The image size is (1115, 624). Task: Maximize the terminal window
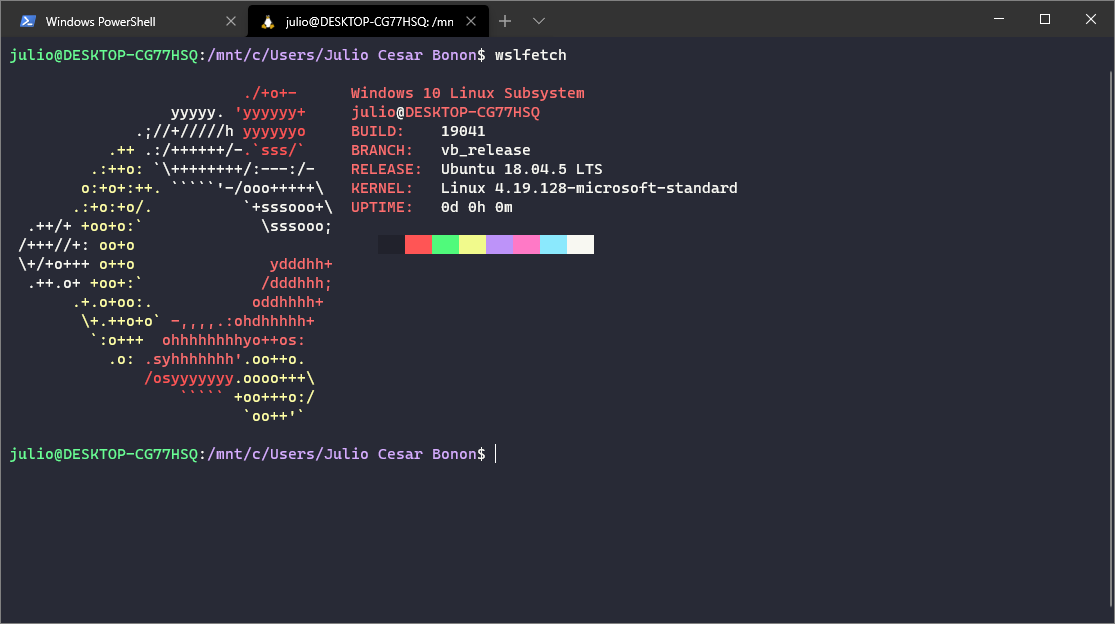[x=1045, y=19]
